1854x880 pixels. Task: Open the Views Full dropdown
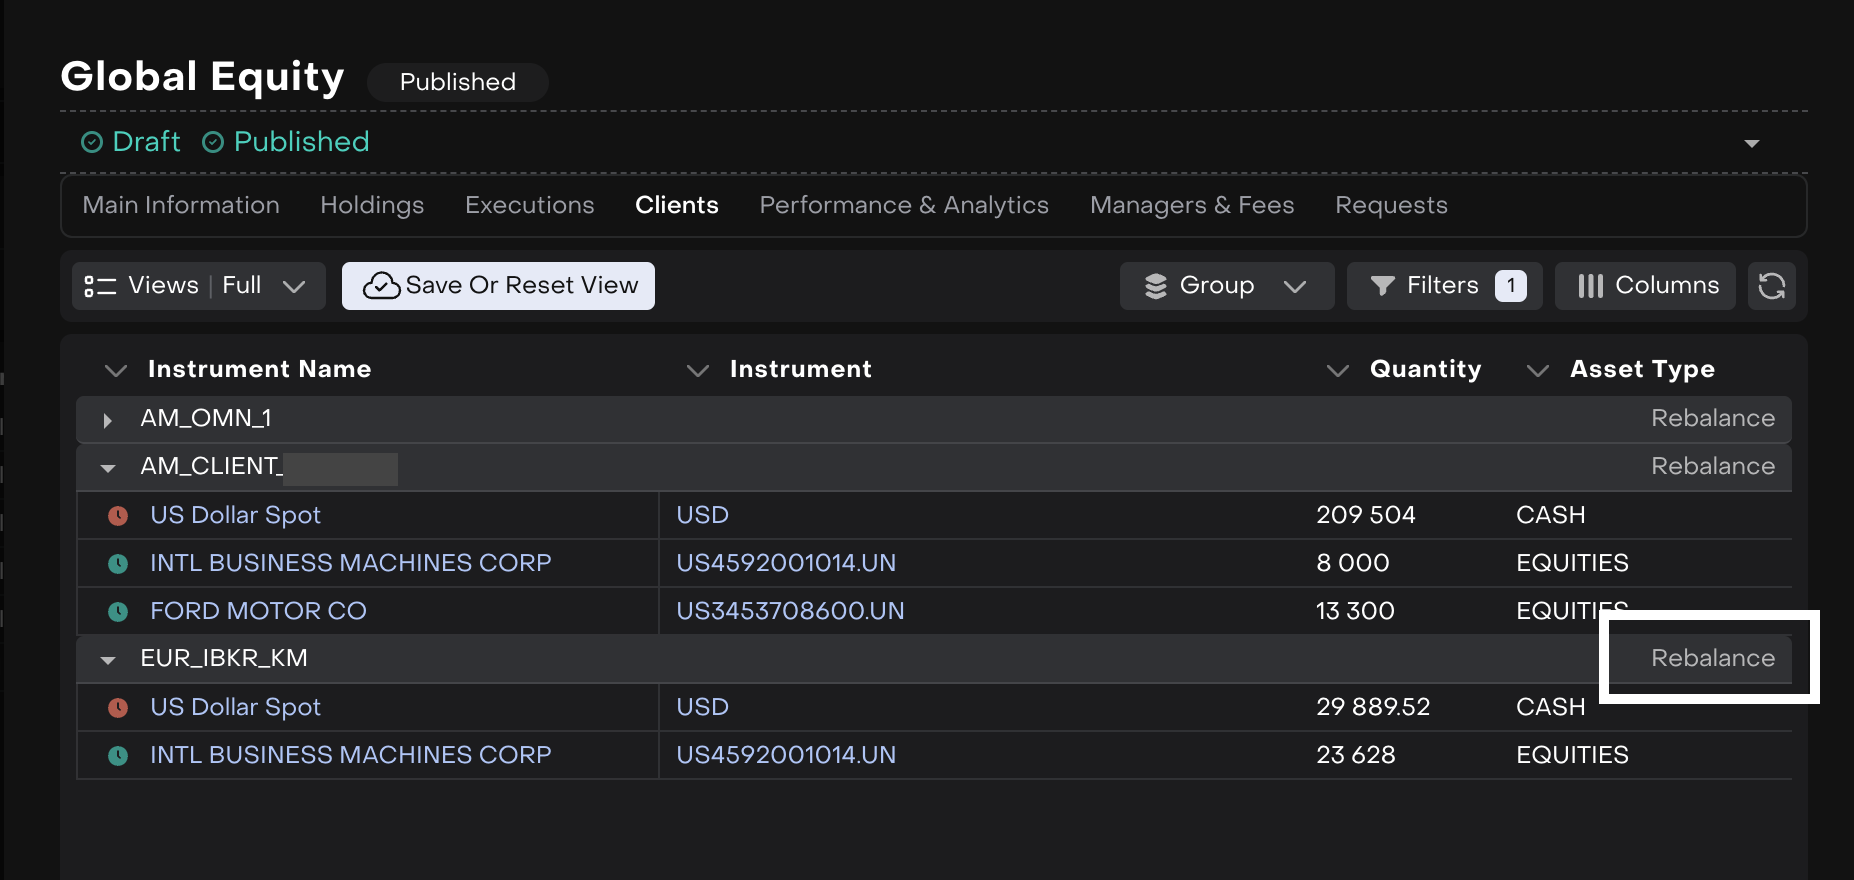pos(293,286)
